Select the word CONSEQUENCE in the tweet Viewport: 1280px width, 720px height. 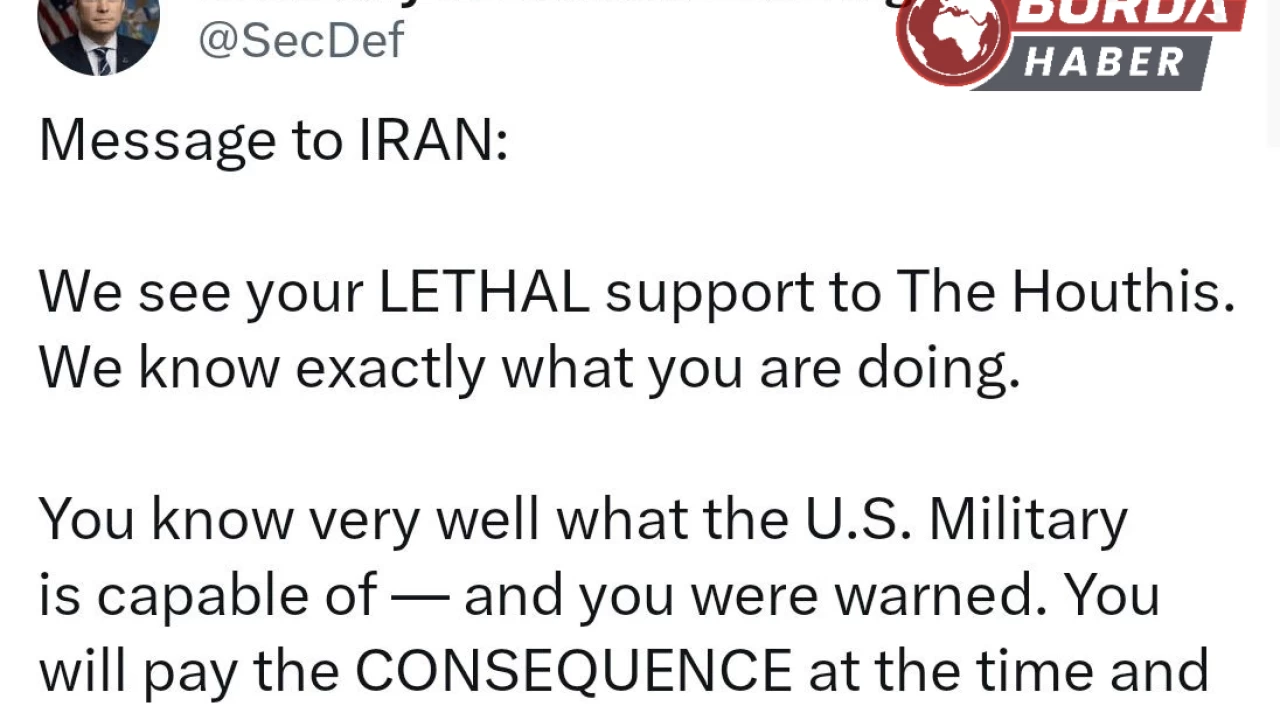pos(574,670)
